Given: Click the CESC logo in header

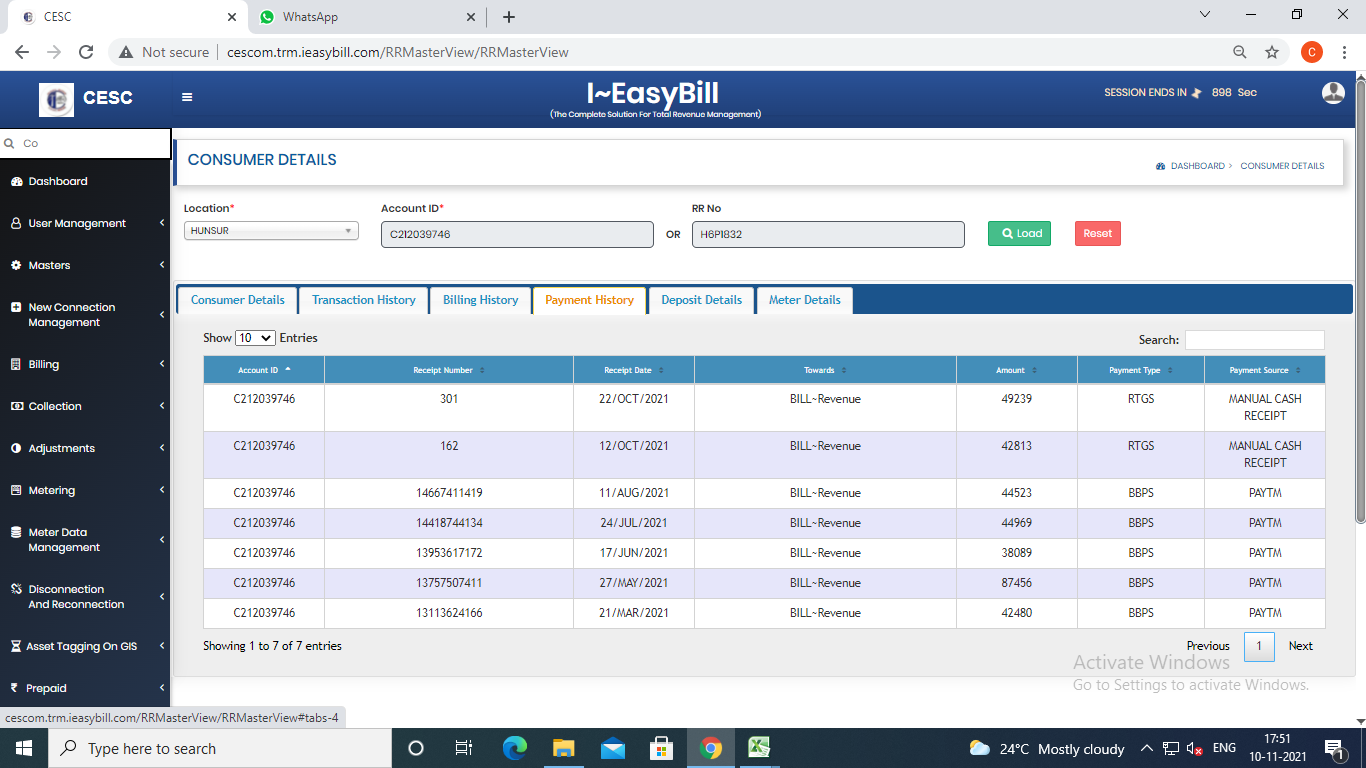Looking at the screenshot, I should click(x=56, y=98).
